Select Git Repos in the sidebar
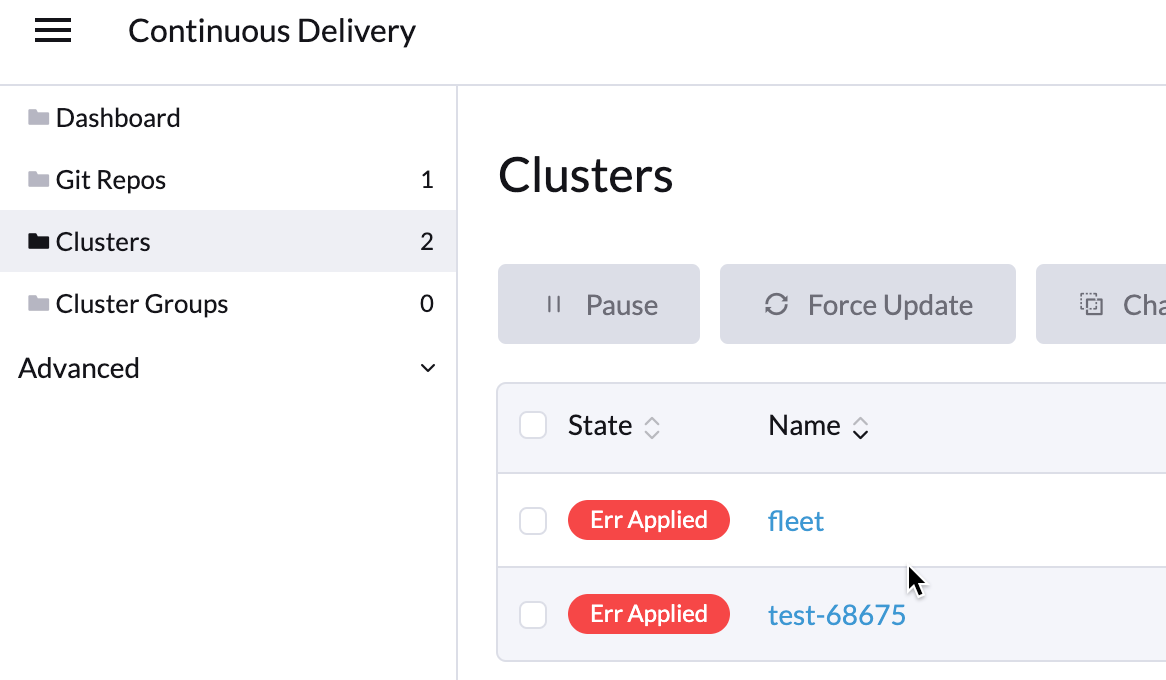Viewport: 1166px width, 680px height. [108, 179]
